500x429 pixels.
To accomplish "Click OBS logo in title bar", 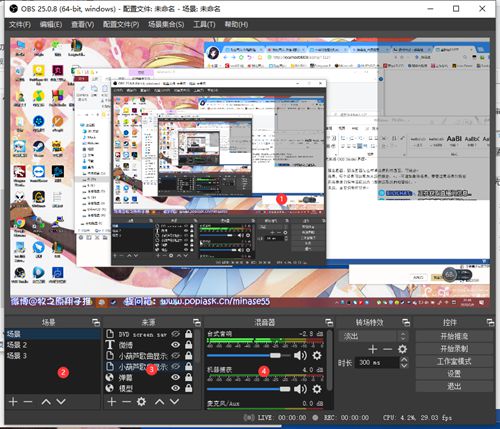I will [x=13, y=9].
